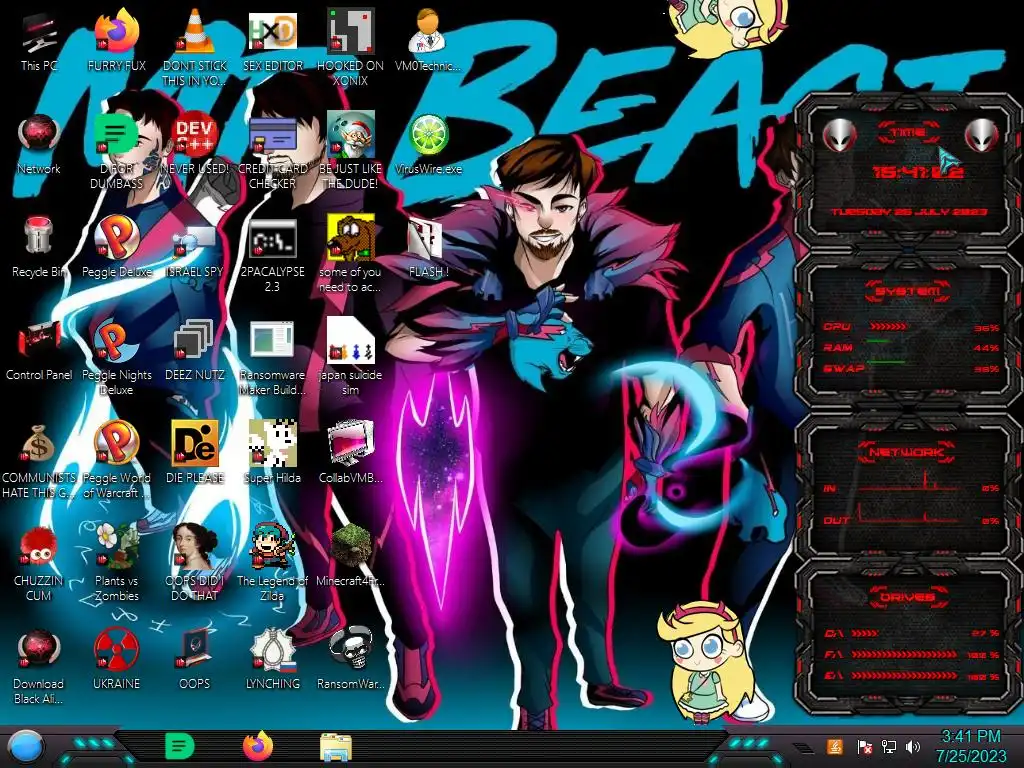Click the Java update tray icon

click(835, 746)
